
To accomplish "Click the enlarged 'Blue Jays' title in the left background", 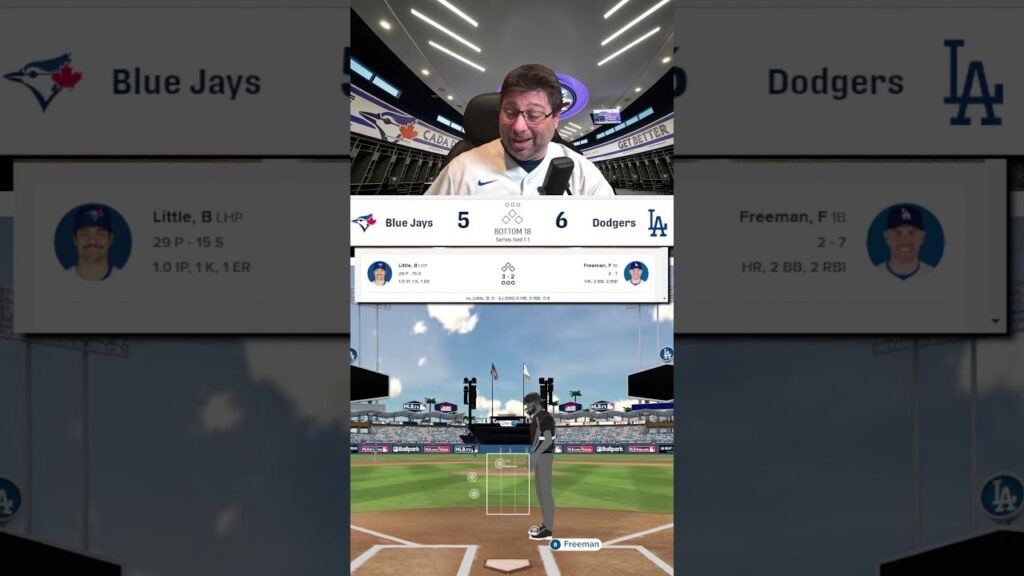I will [x=186, y=82].
